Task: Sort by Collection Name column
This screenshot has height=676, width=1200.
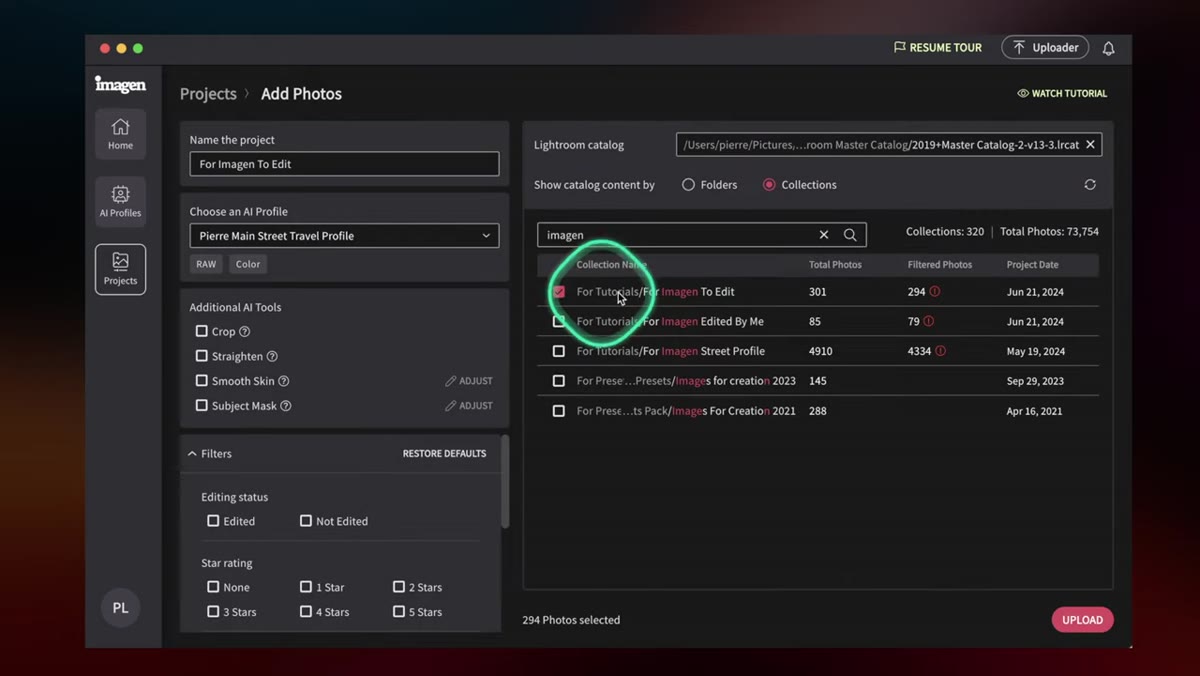Action: [611, 265]
